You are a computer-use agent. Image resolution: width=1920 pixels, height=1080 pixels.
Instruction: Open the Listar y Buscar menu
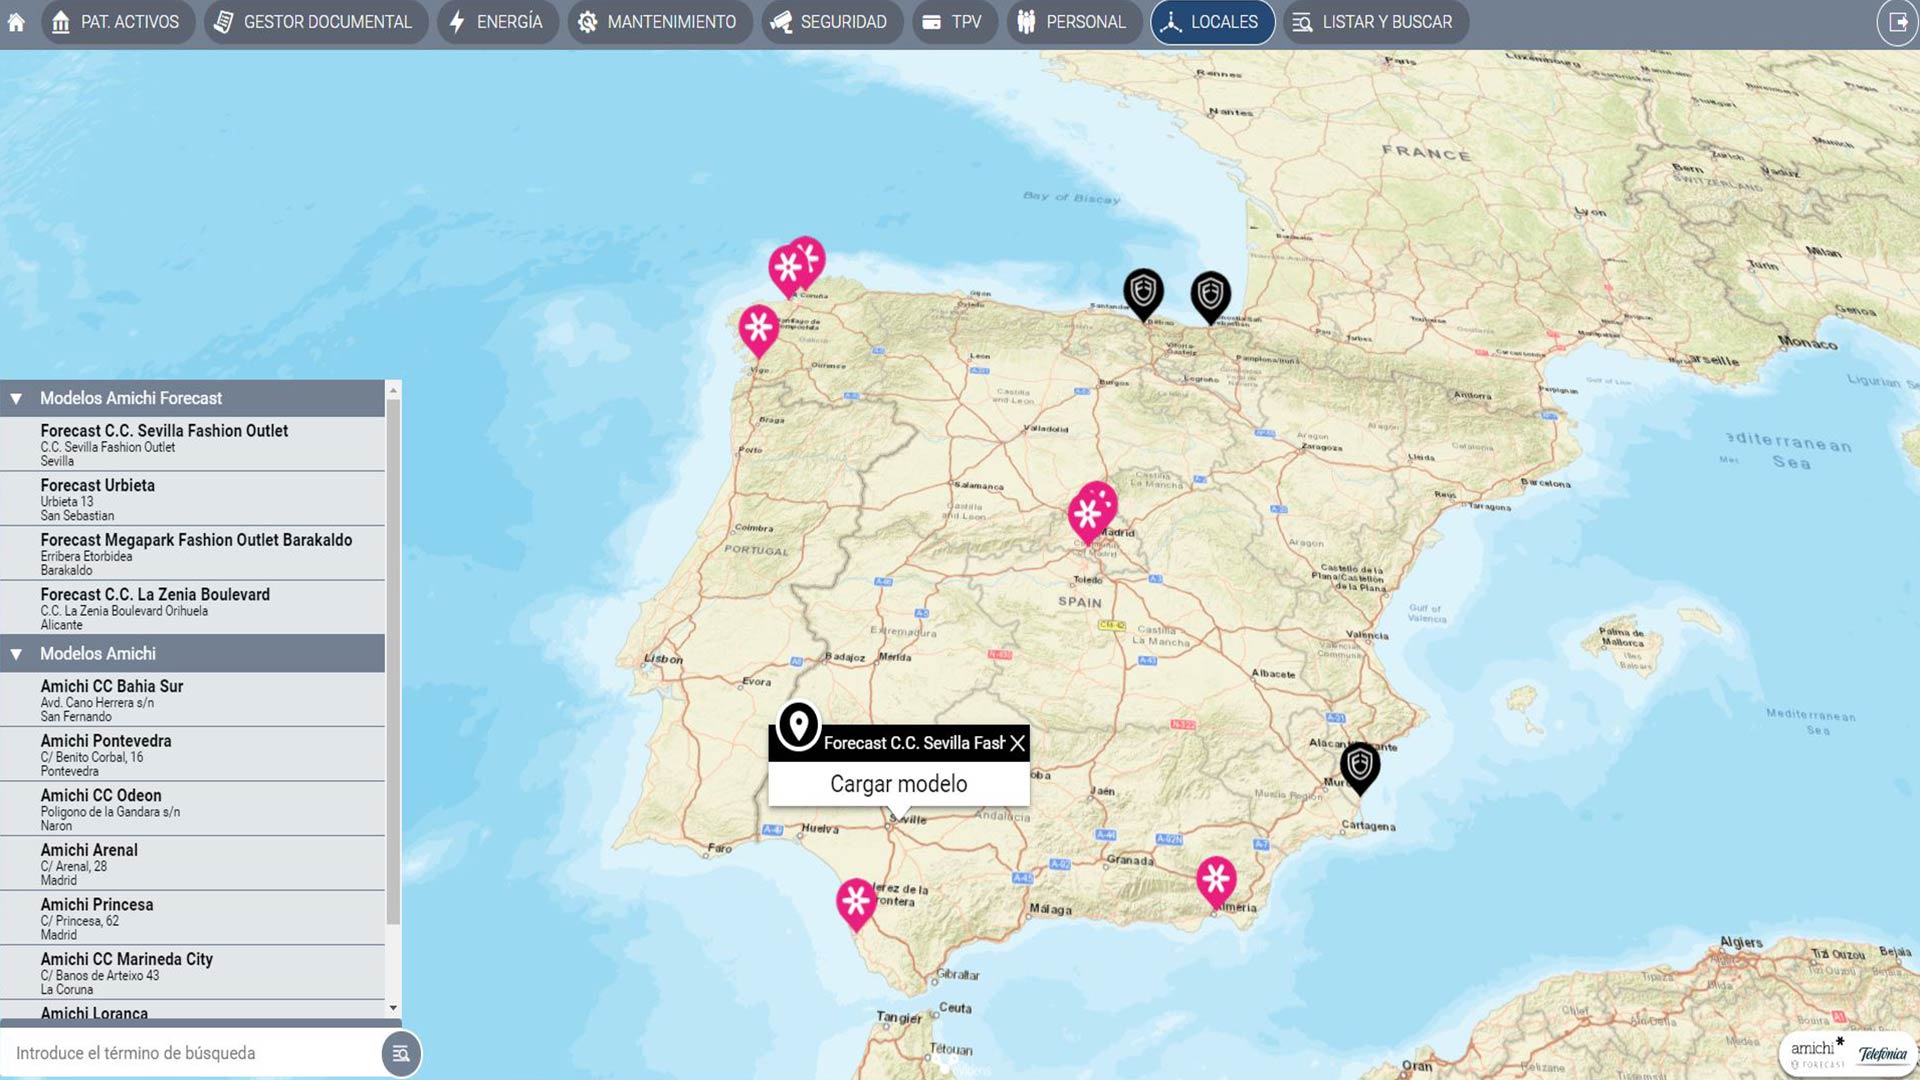click(1375, 22)
